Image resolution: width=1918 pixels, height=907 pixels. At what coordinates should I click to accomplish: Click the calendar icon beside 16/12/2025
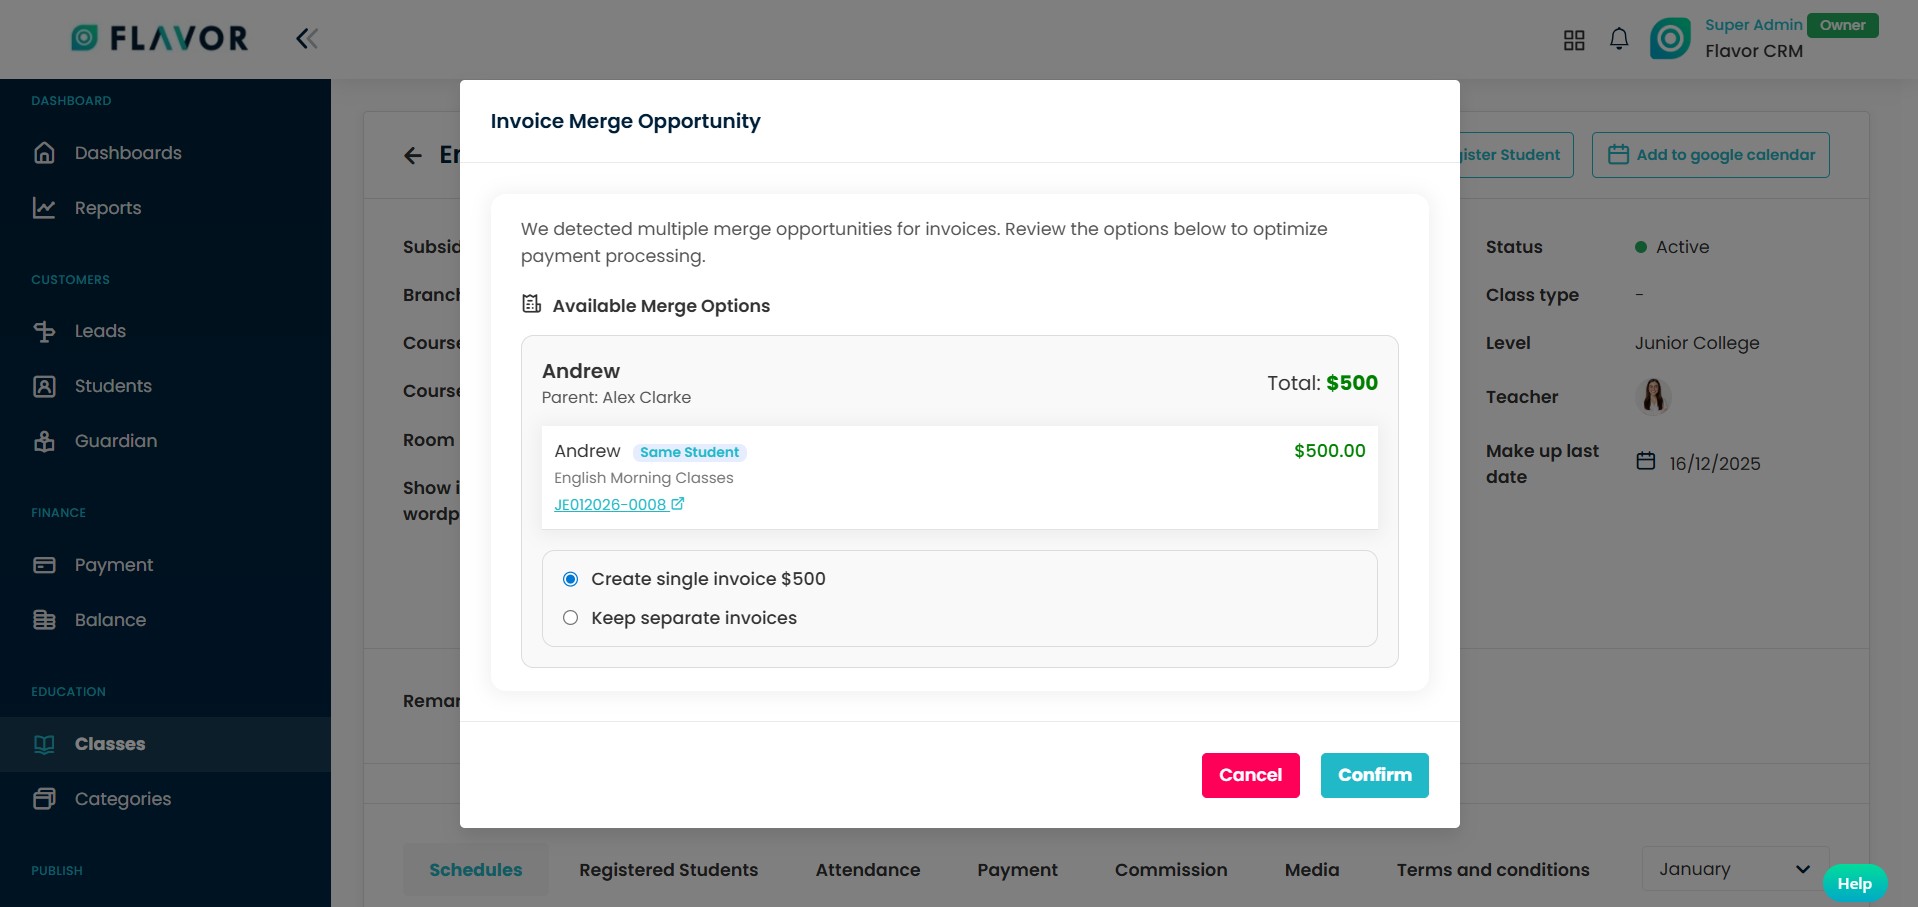(1645, 462)
